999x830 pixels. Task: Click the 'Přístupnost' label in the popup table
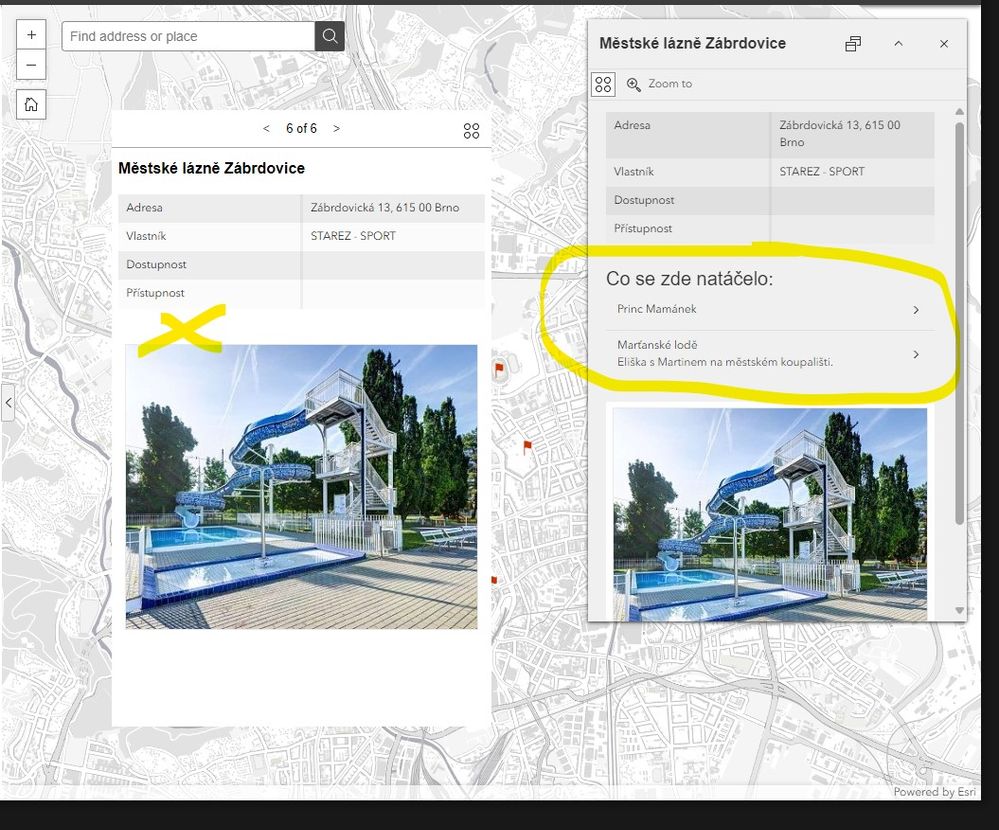pyautogui.click(x=643, y=229)
